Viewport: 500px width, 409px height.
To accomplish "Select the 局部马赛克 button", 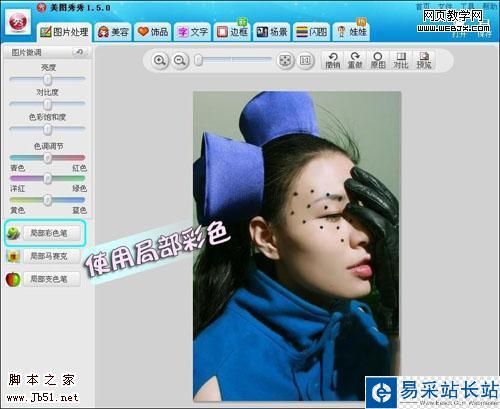I will [52, 256].
